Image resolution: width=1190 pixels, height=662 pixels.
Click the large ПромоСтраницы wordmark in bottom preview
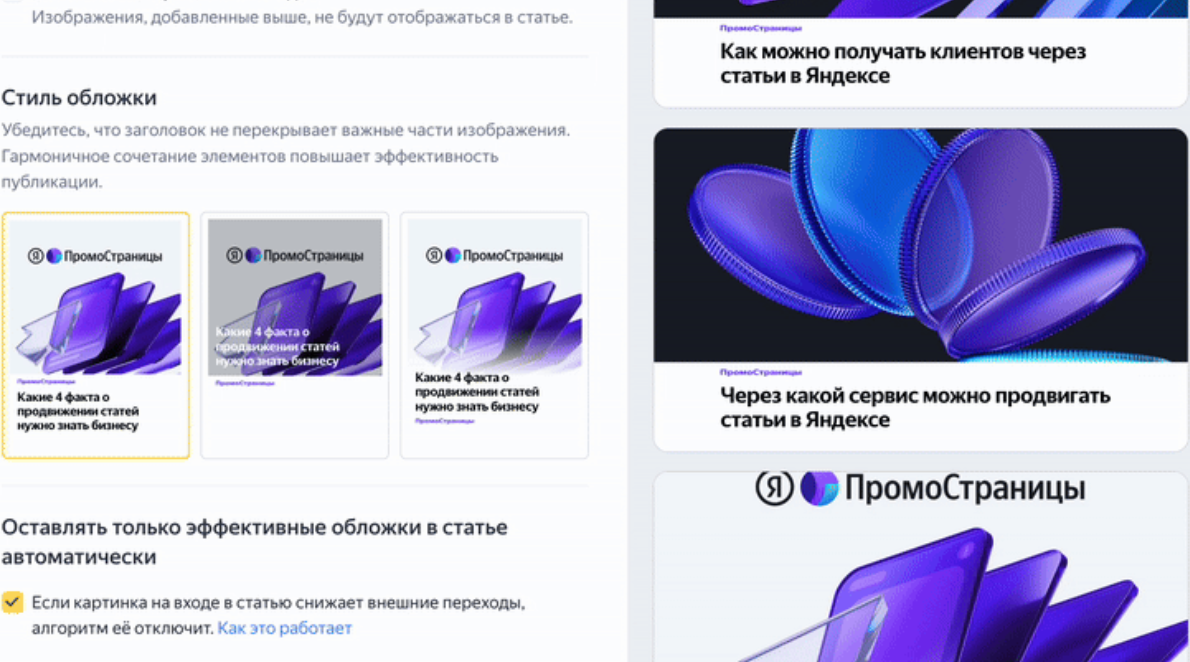pyautogui.click(x=965, y=488)
